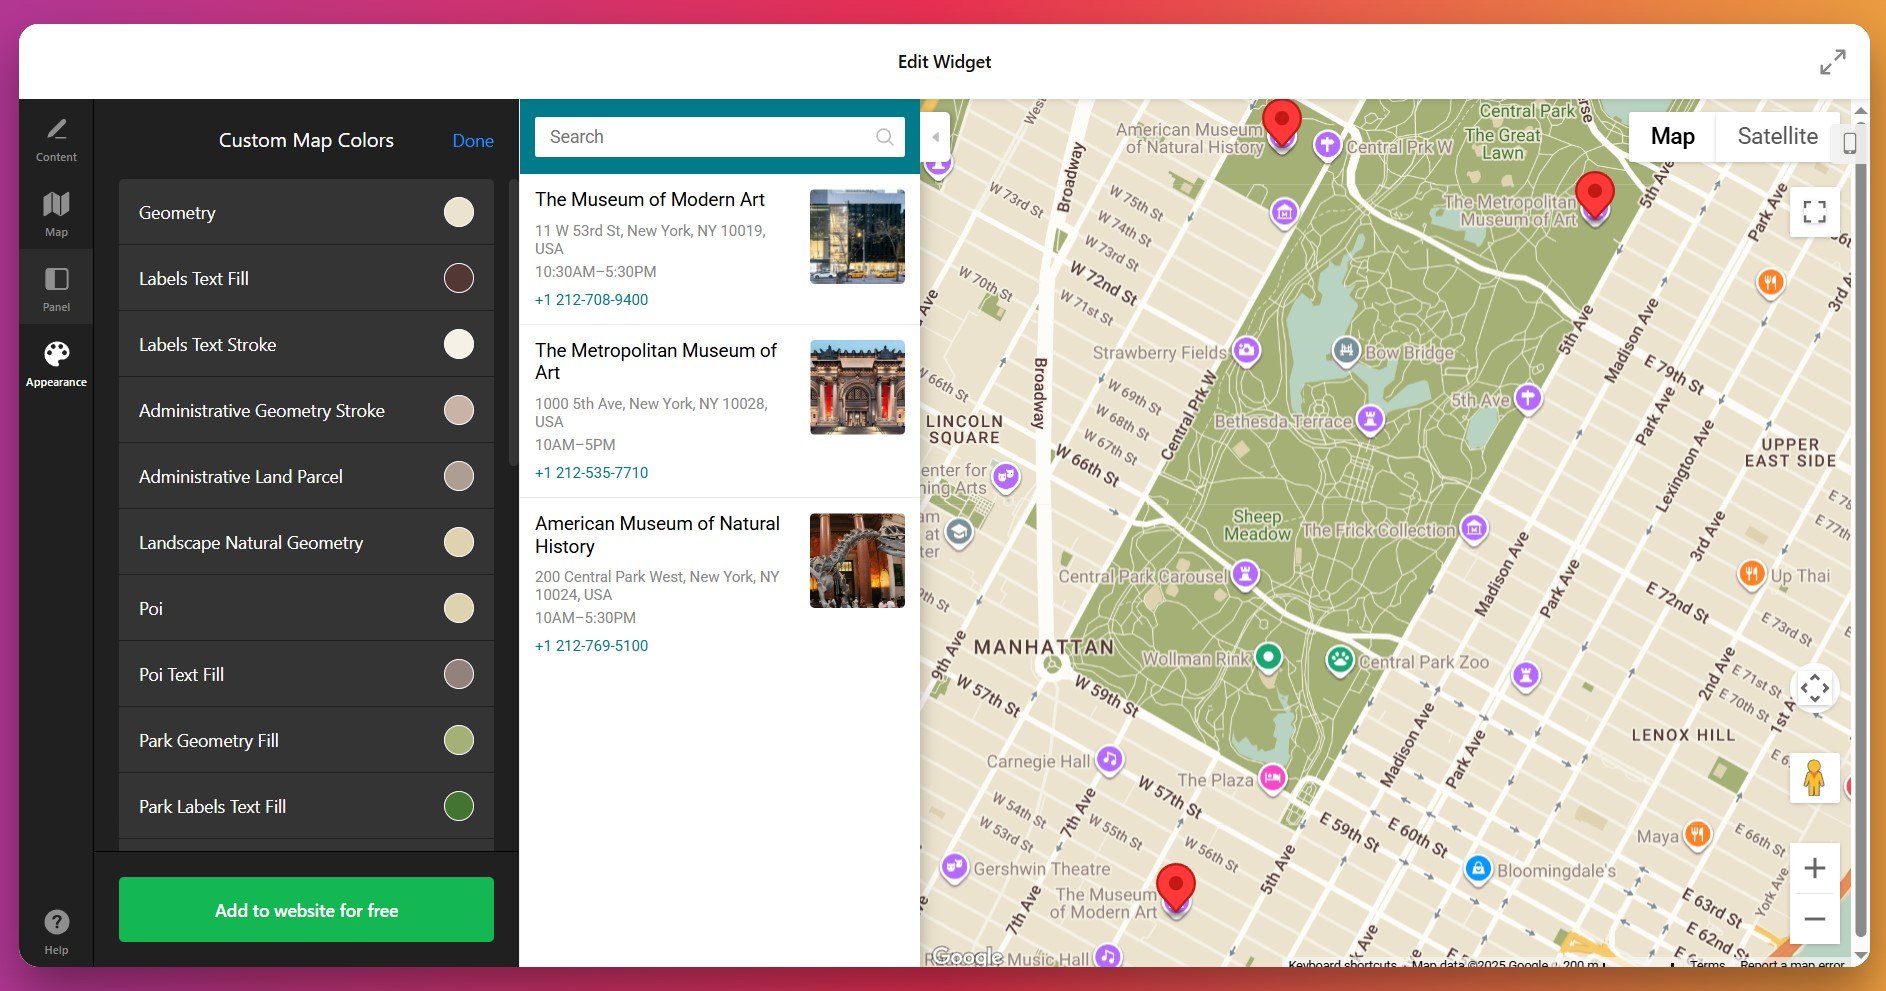This screenshot has width=1886, height=991.
Task: Expand the widget editor to full screen
Action: [x=1833, y=61]
